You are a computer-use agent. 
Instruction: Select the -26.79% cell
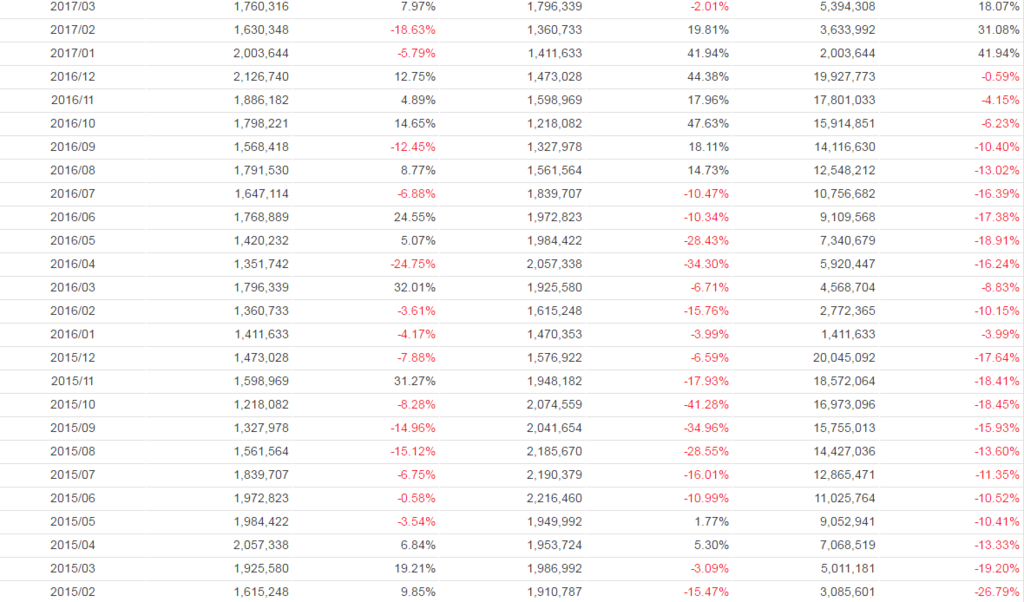pyautogui.click(x=999, y=591)
